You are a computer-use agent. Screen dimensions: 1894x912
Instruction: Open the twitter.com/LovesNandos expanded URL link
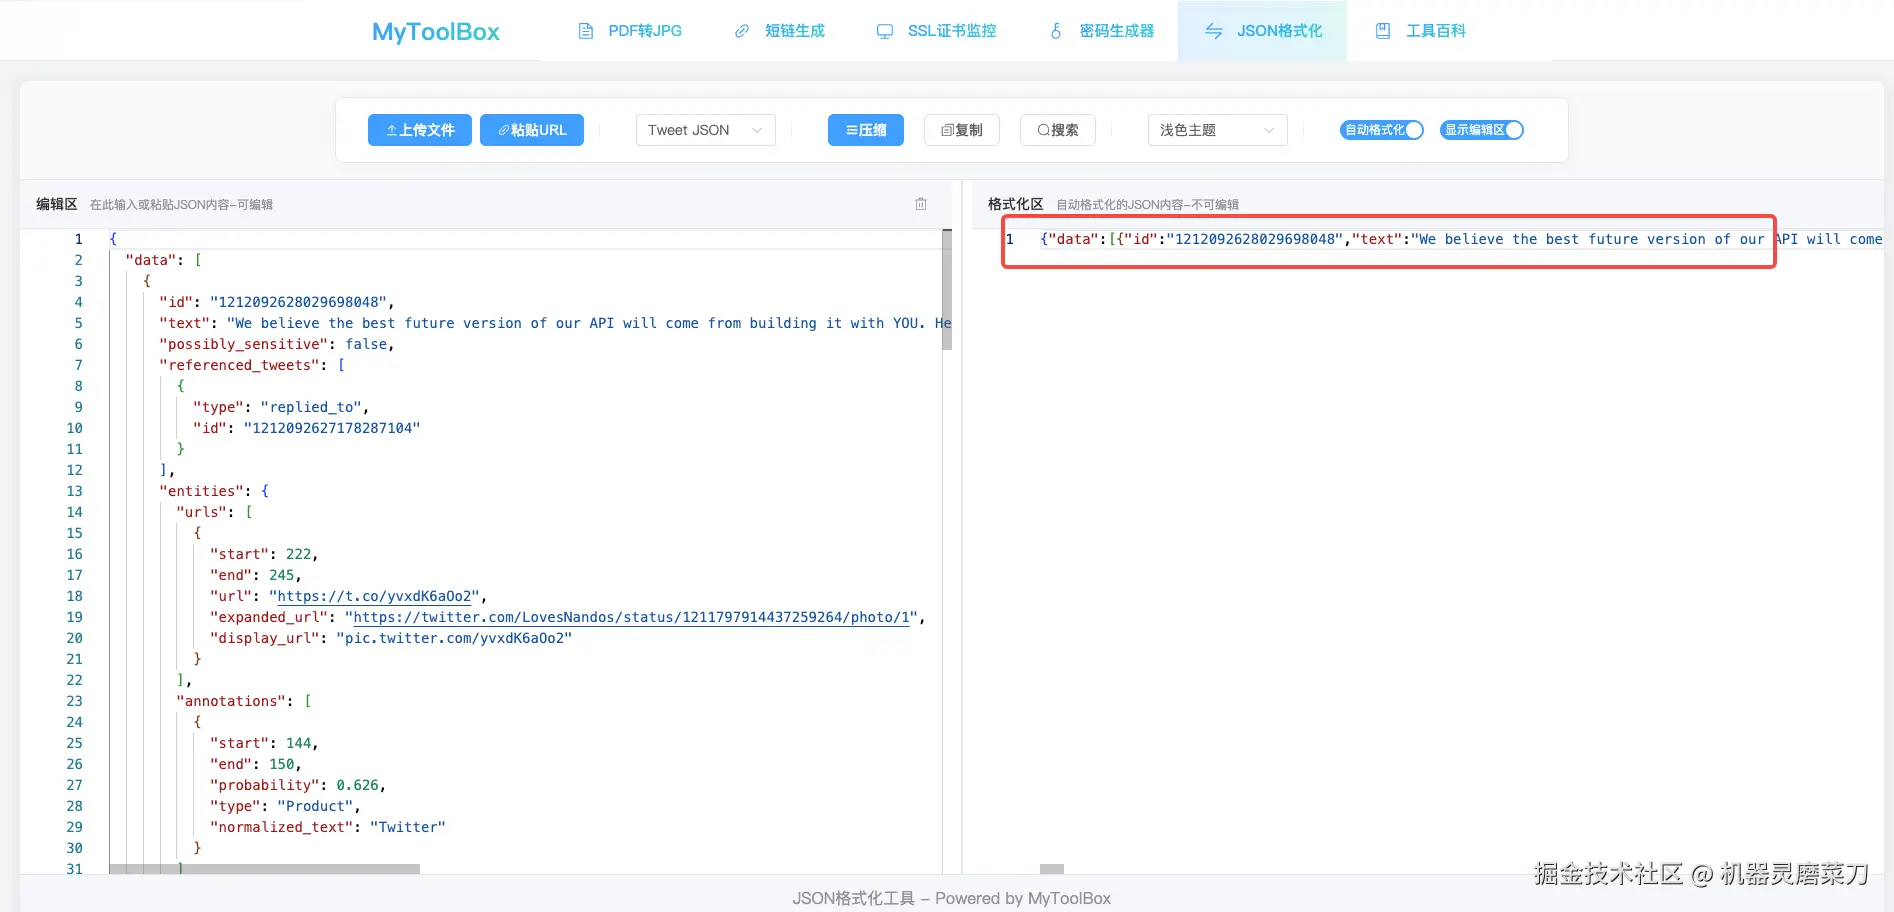632,617
